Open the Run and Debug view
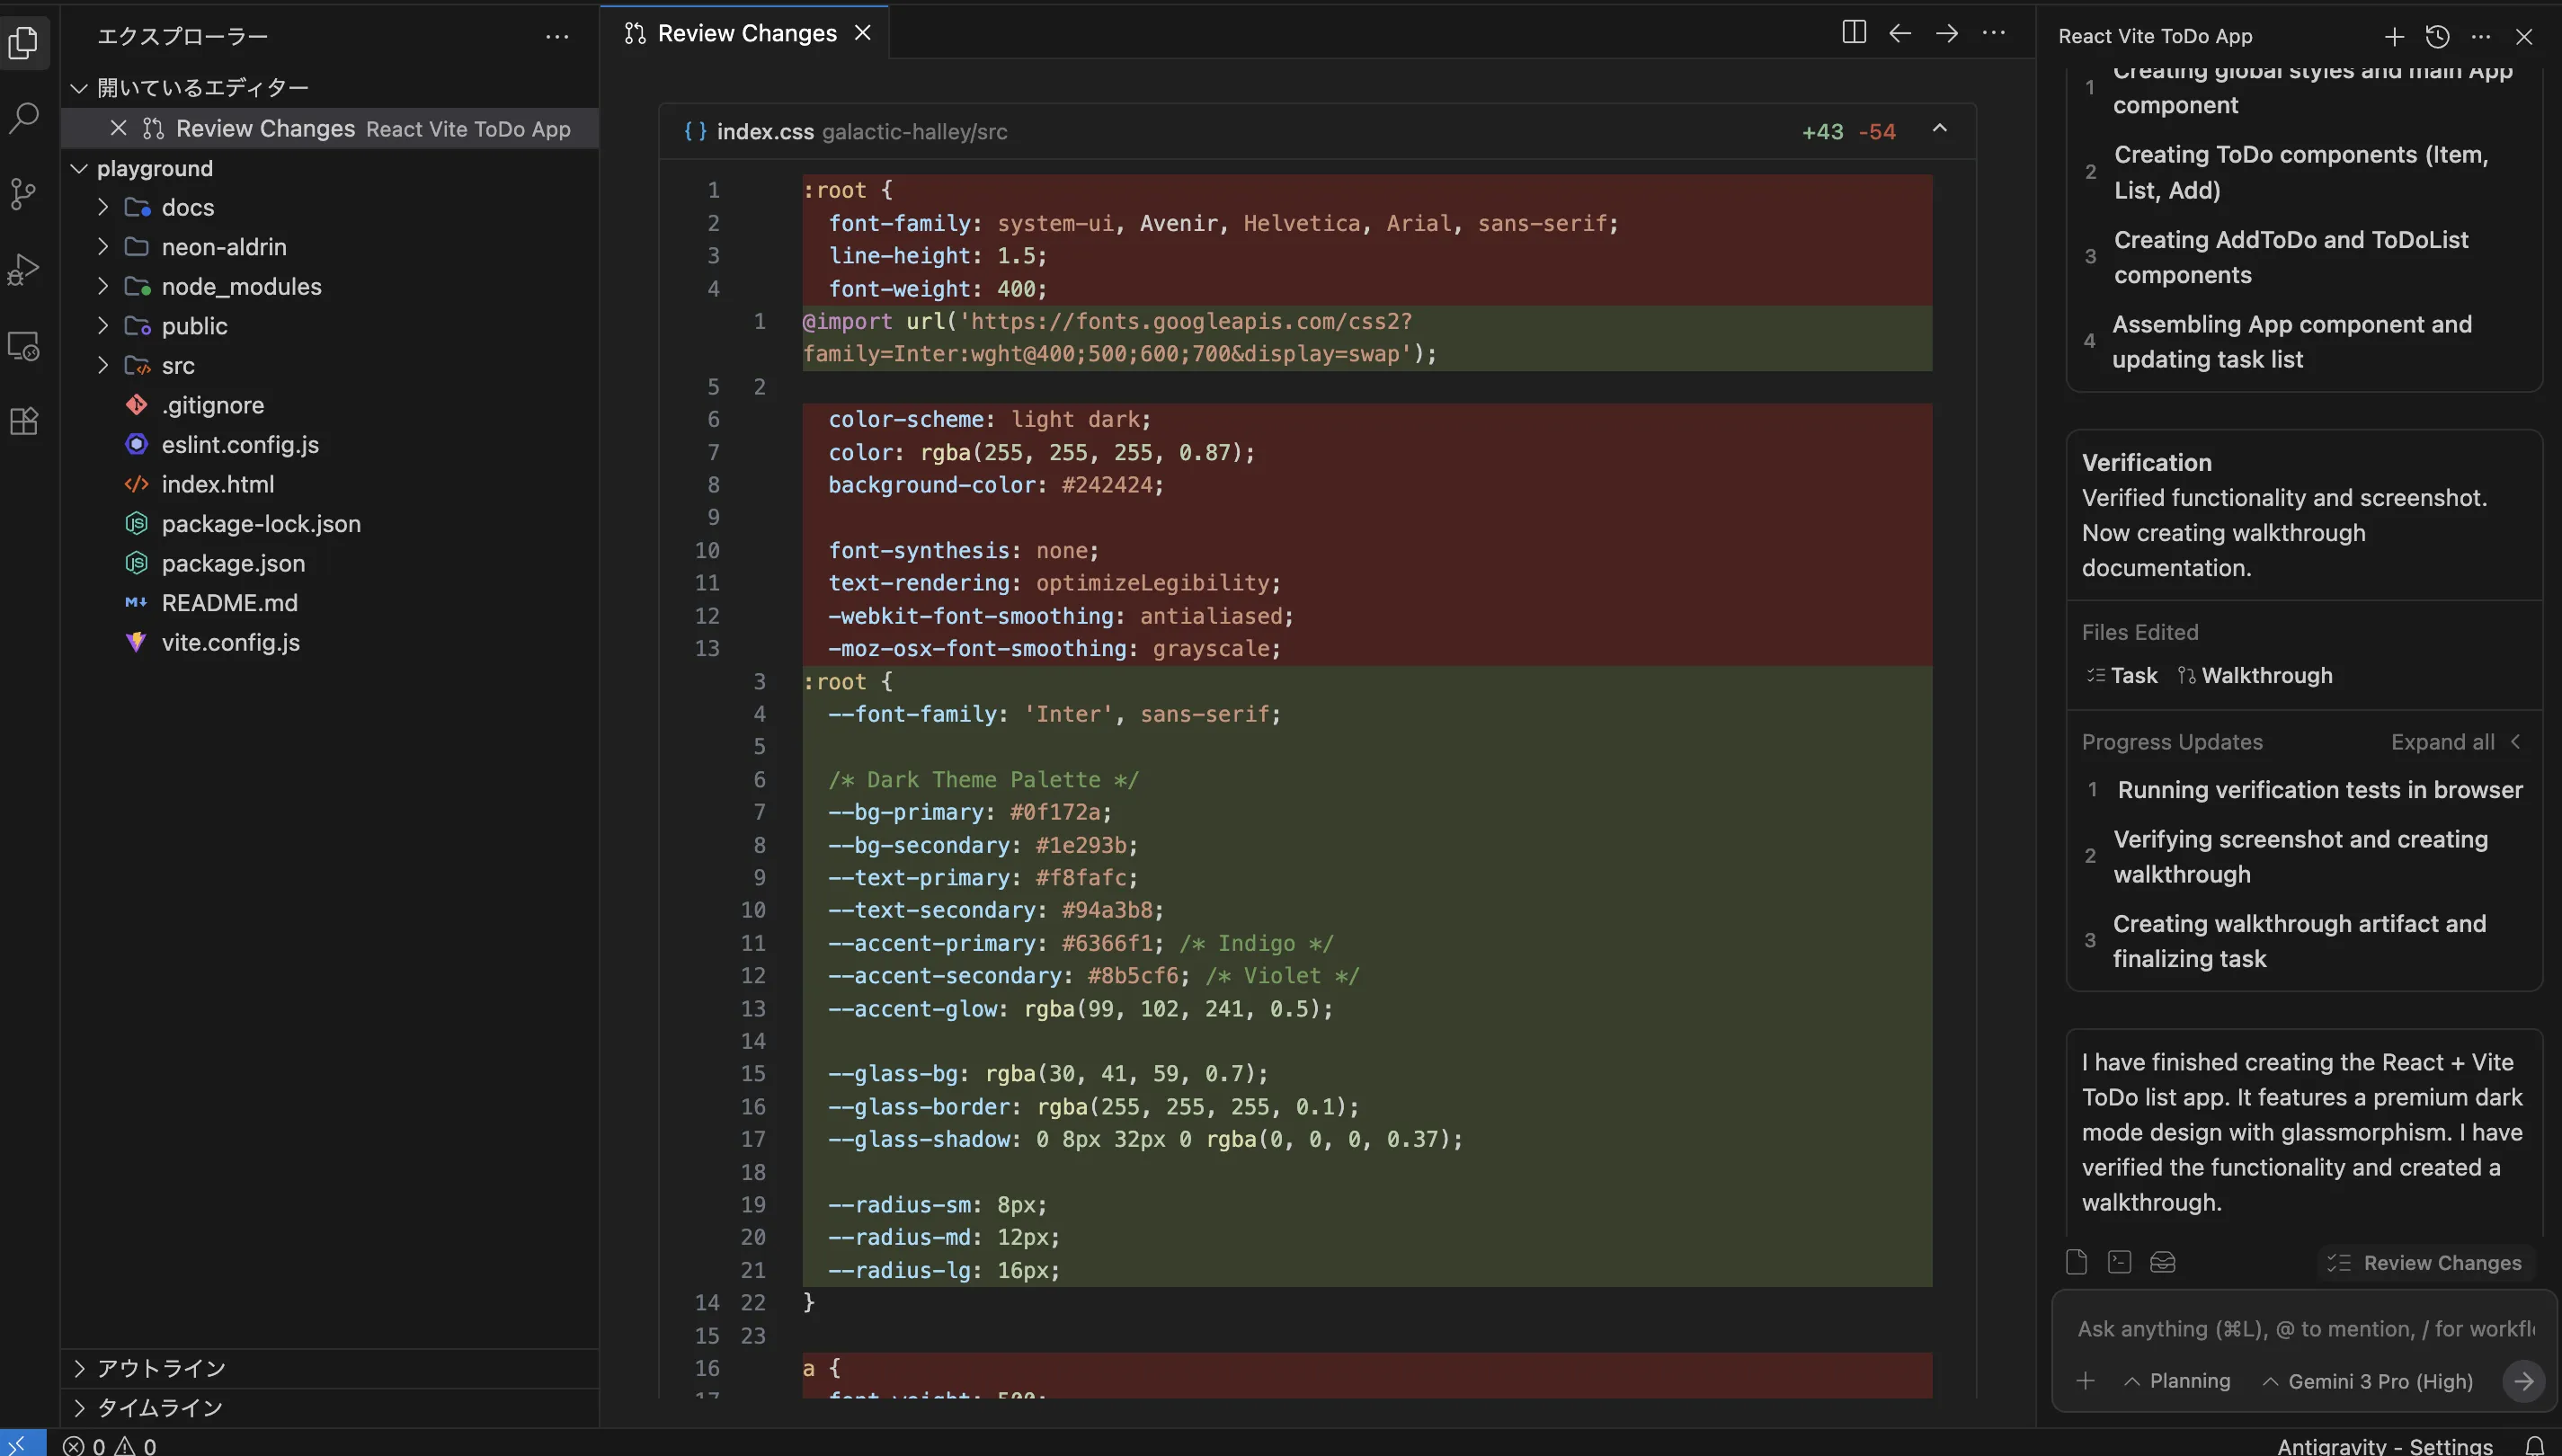The image size is (2562, 1456). tap(24, 270)
